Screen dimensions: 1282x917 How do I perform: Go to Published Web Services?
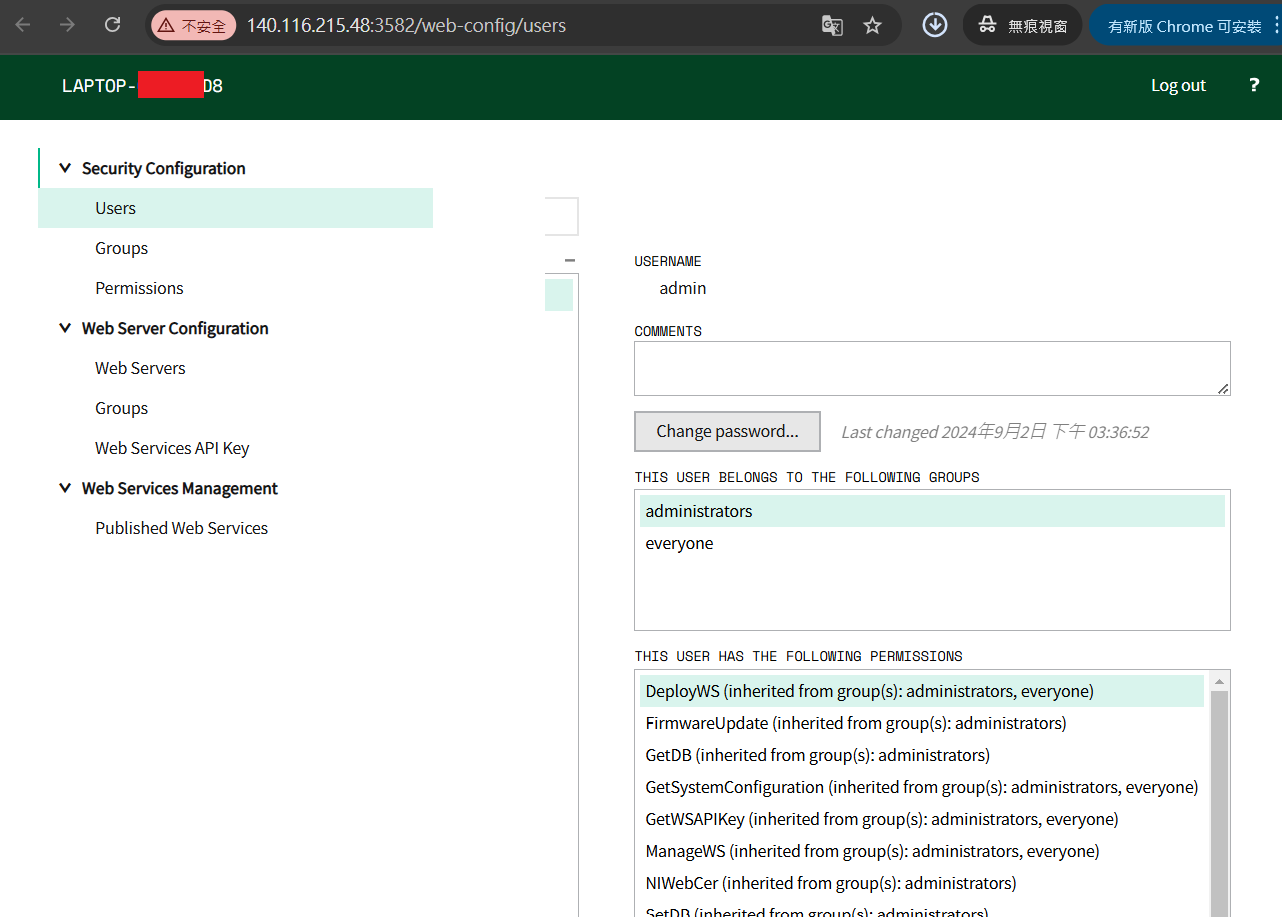(x=181, y=528)
